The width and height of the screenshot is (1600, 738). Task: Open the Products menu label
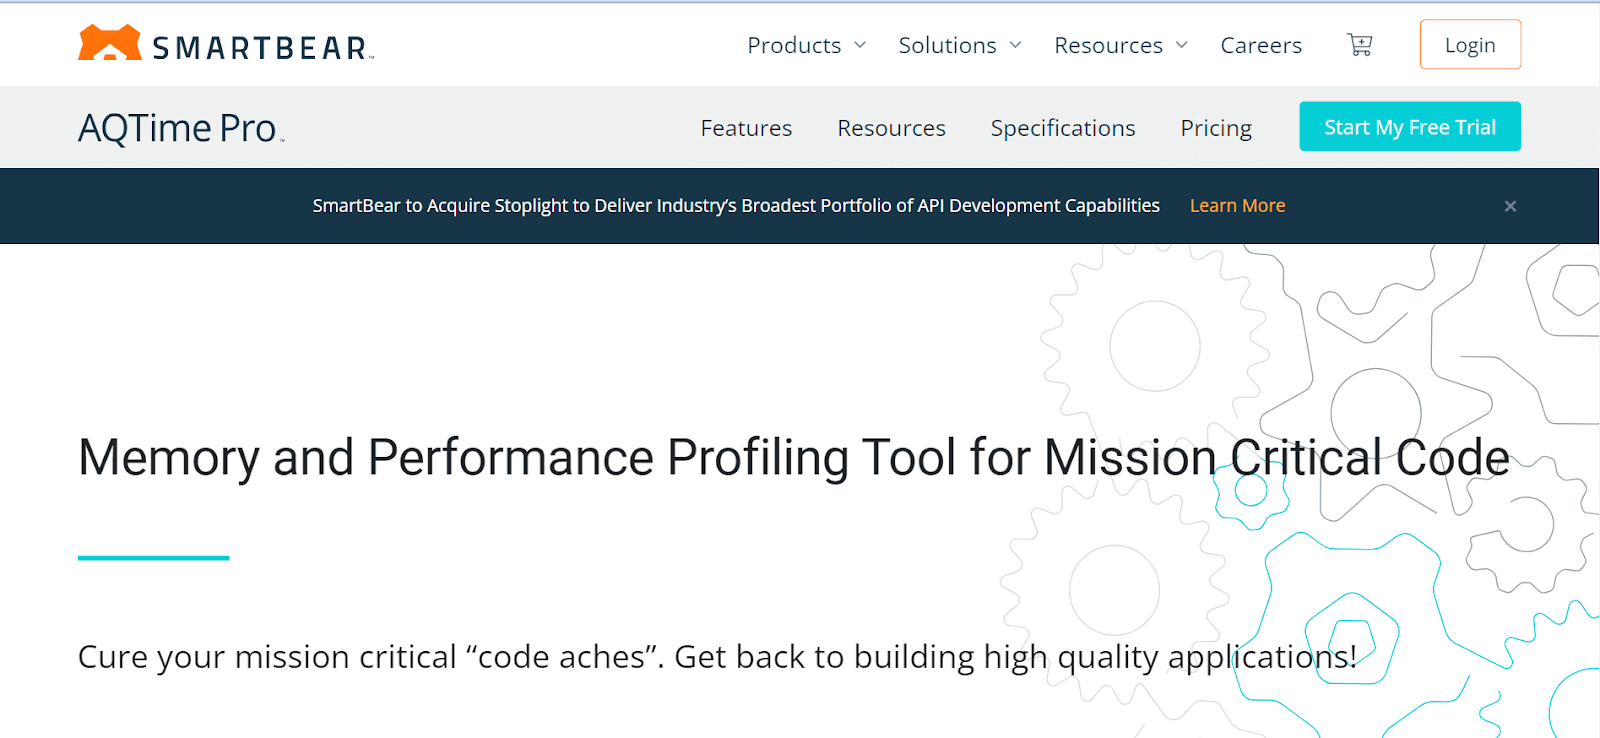click(x=794, y=45)
